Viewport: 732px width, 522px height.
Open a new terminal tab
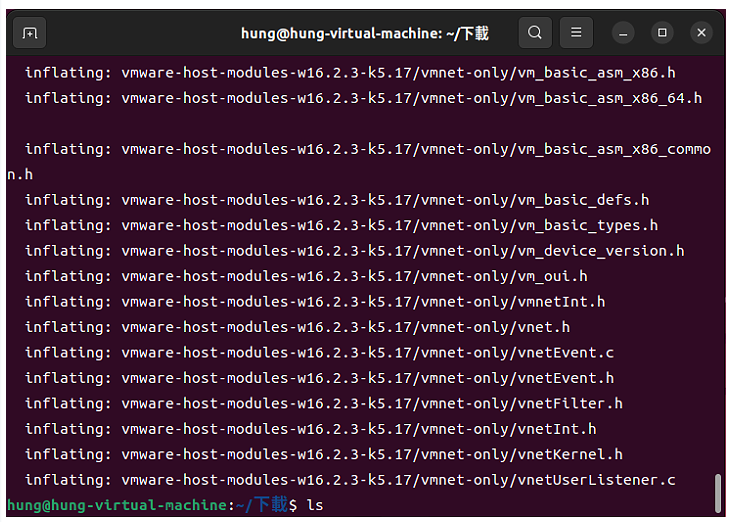pos(29,33)
